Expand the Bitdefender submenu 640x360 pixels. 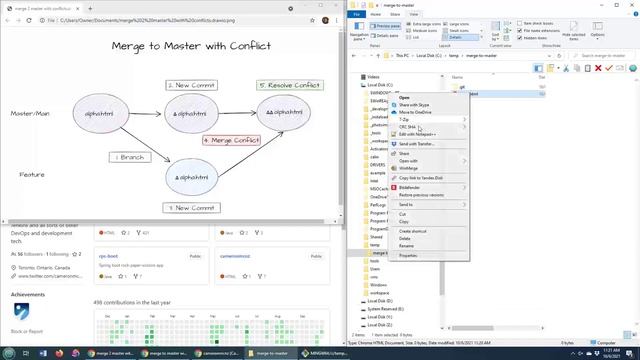click(x=464, y=188)
